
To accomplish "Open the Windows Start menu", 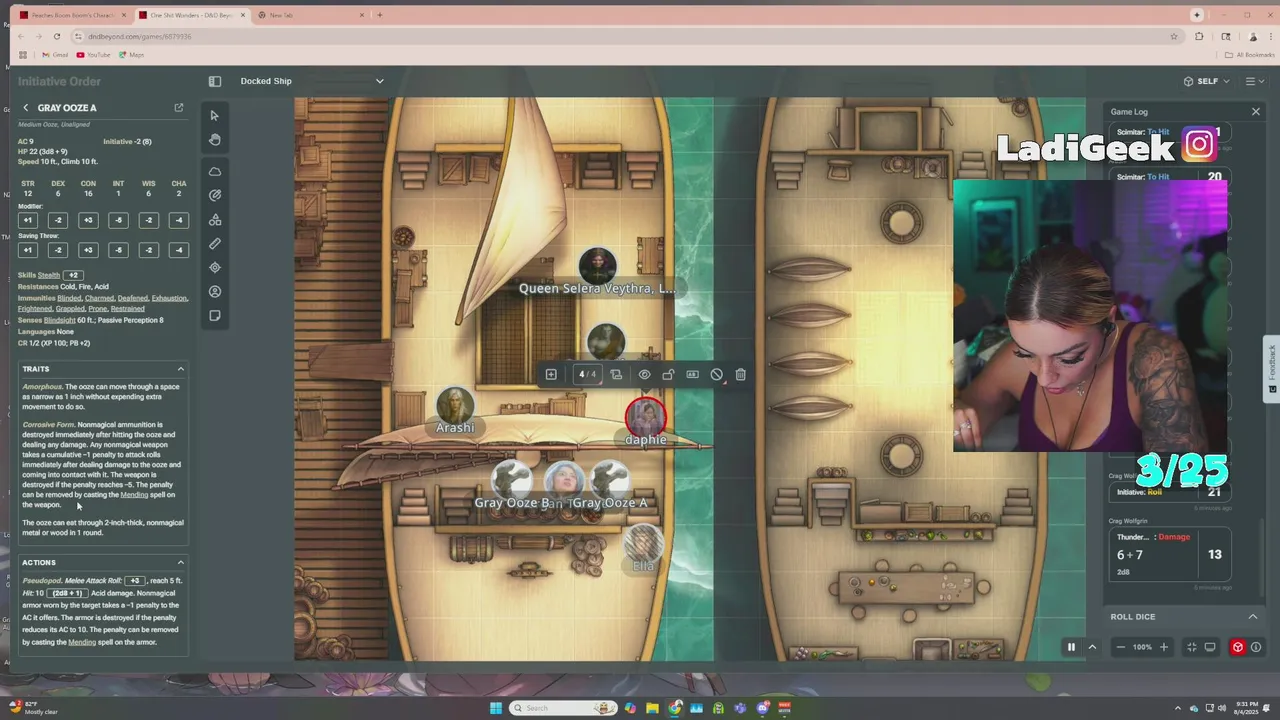I will 495,708.
